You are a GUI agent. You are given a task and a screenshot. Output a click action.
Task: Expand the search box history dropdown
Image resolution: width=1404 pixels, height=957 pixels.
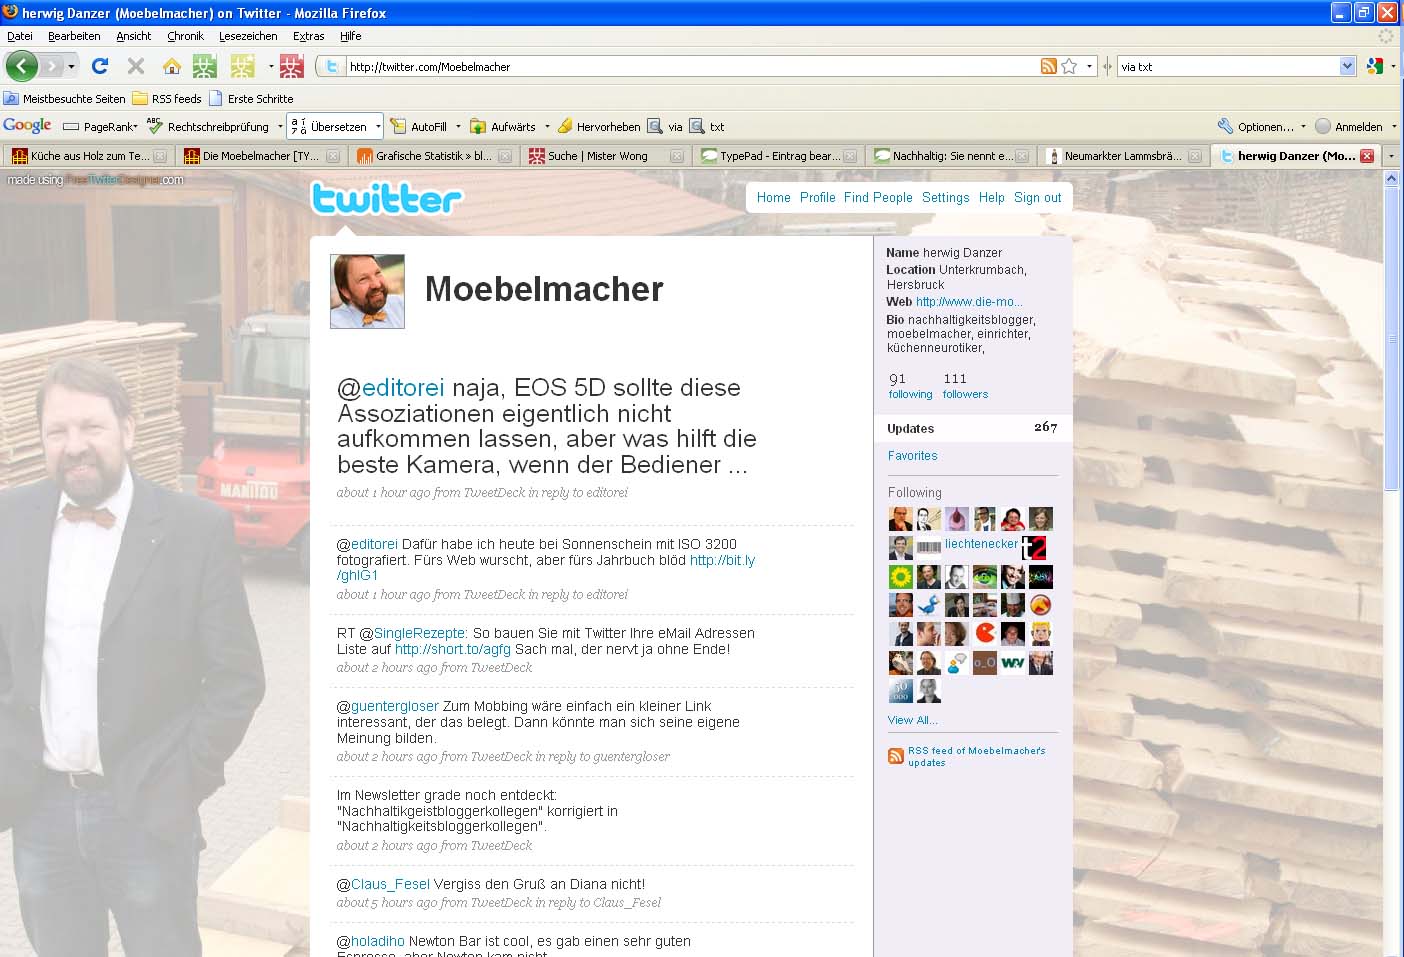(1347, 66)
